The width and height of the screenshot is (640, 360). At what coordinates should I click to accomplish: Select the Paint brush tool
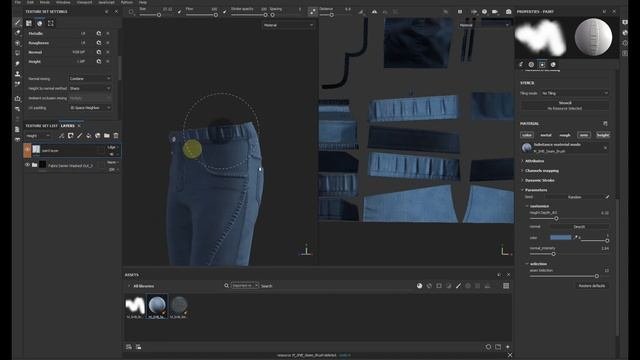[18, 23]
